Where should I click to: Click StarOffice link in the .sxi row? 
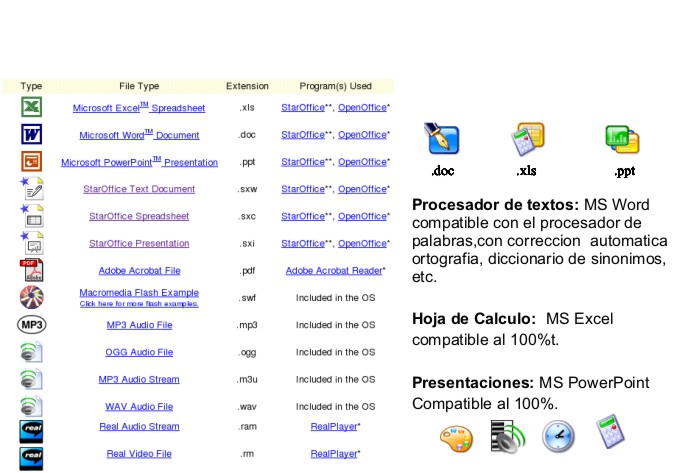pyautogui.click(x=303, y=243)
